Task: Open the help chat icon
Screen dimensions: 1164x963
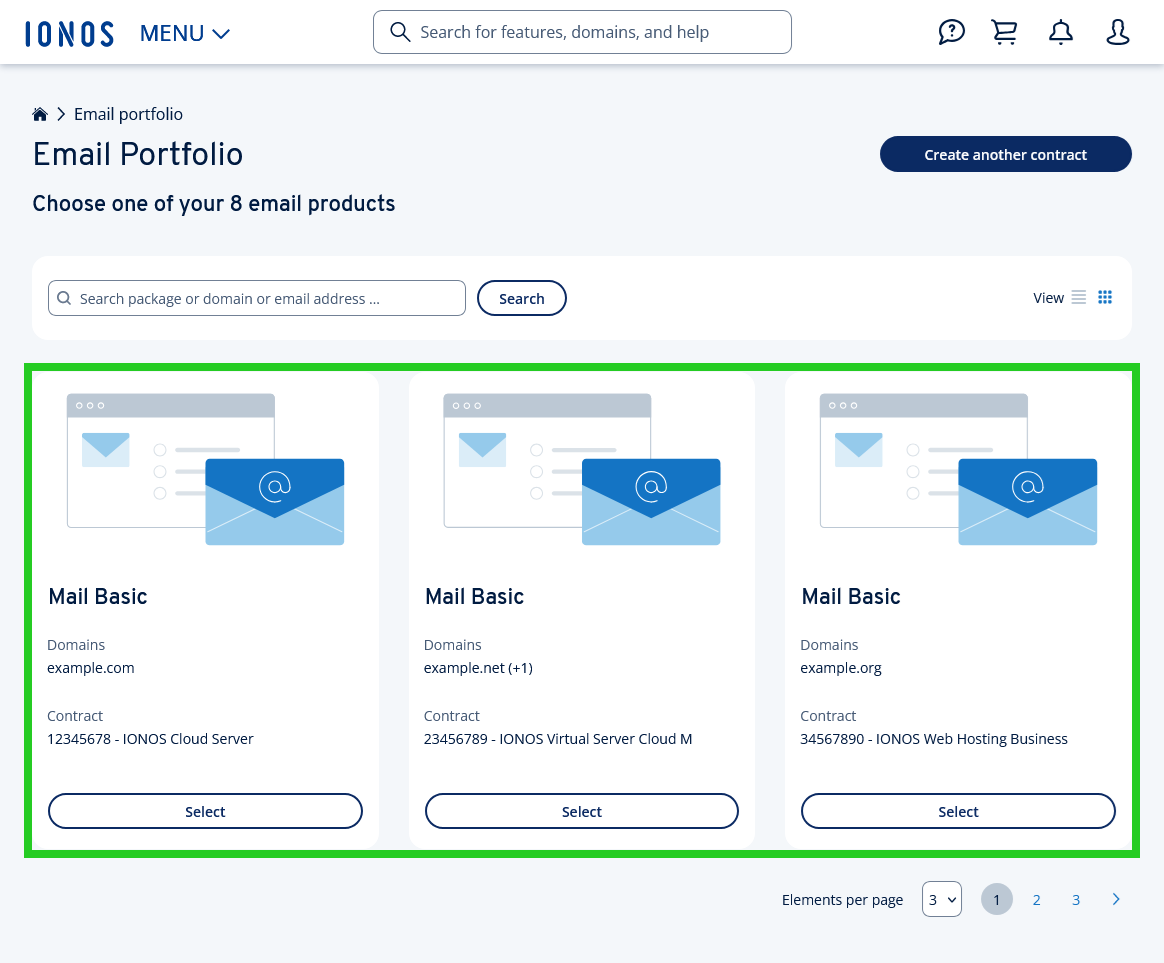Action: click(951, 32)
